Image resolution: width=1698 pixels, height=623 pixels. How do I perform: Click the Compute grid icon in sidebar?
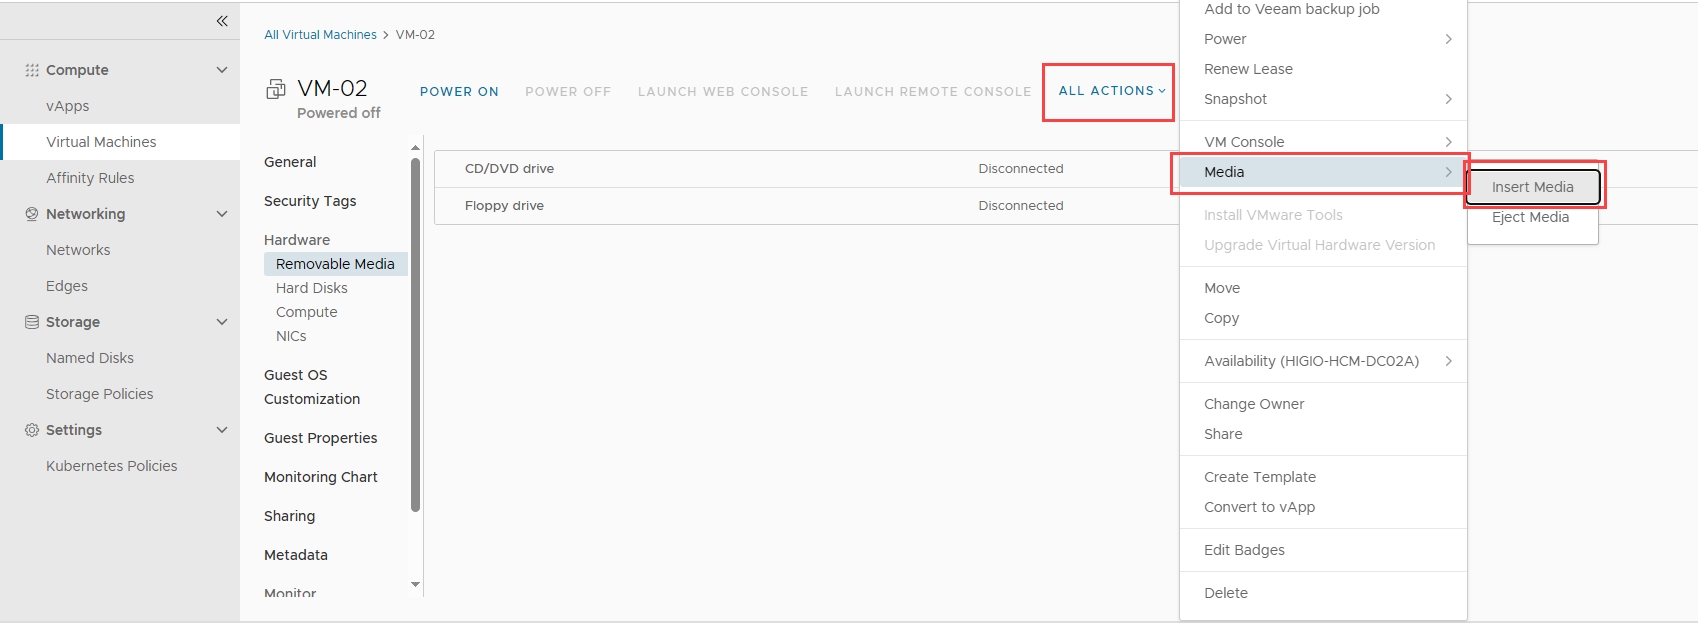click(x=32, y=70)
